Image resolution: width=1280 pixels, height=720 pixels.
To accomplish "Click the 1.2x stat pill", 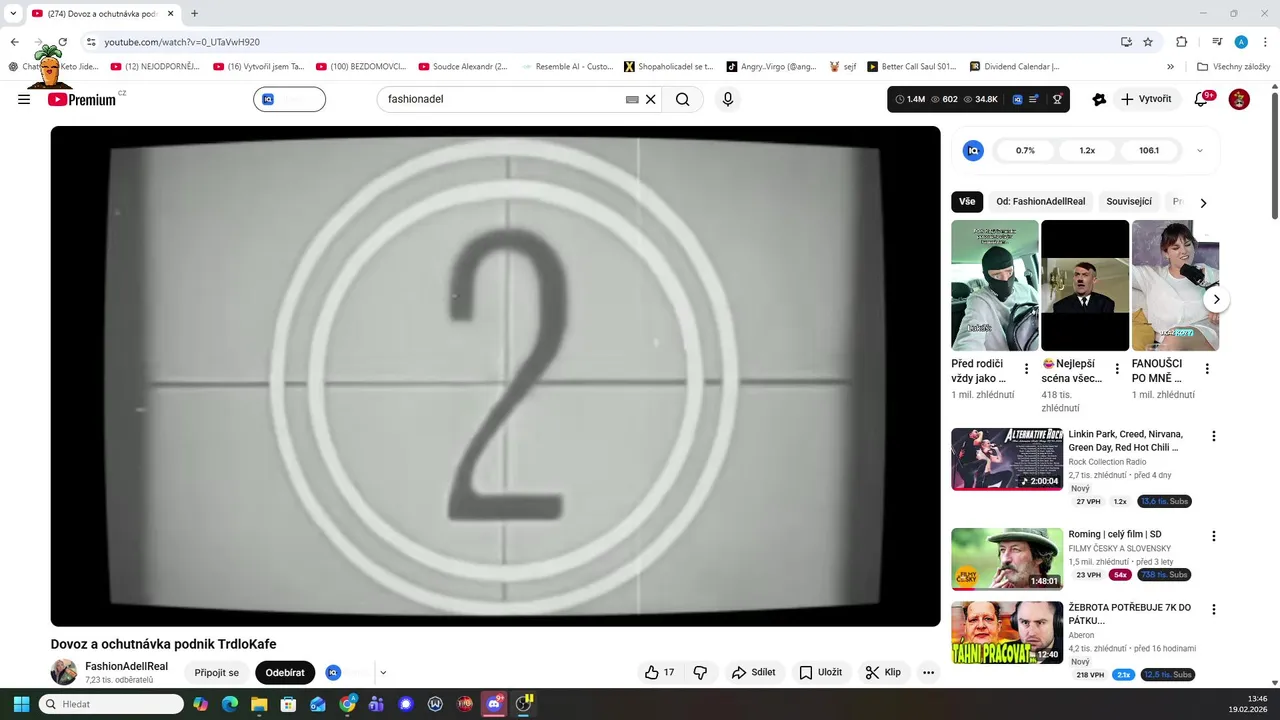I will 1087,150.
